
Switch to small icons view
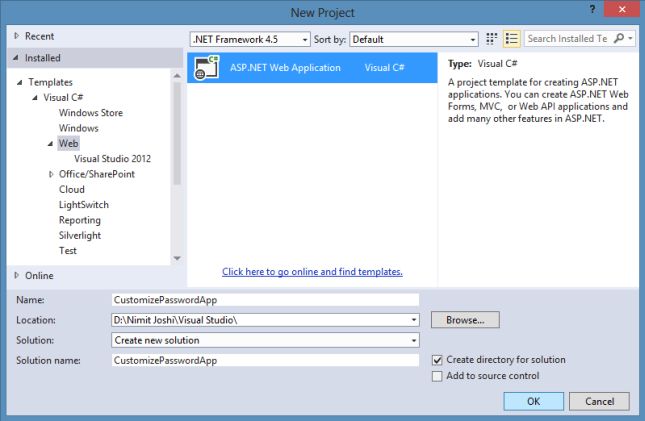(x=492, y=39)
